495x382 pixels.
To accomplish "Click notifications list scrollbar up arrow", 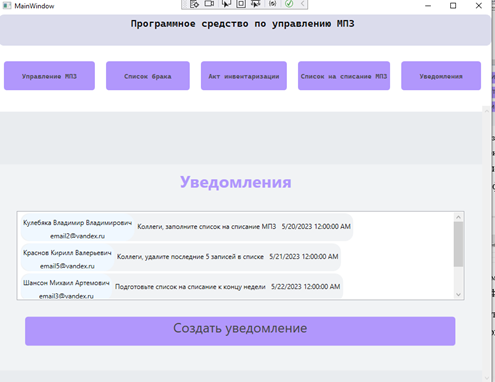I will 458,217.
